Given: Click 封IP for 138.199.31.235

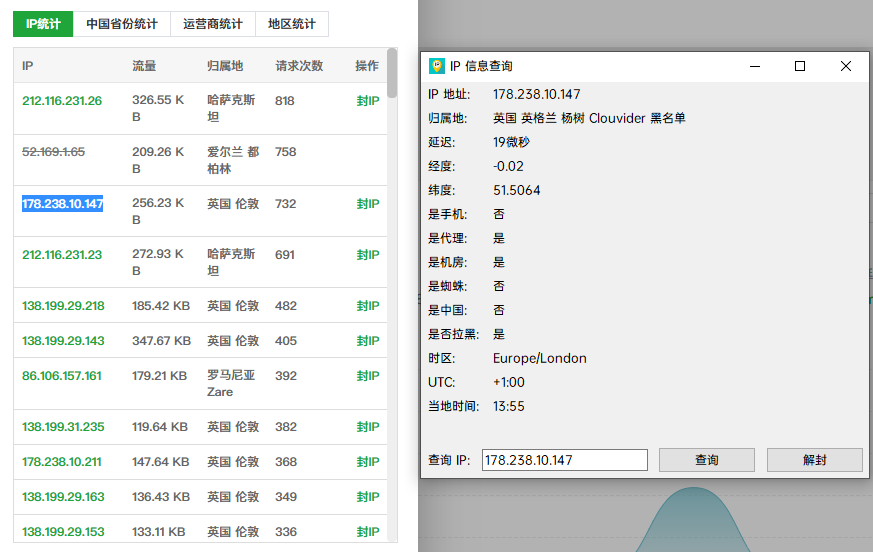Looking at the screenshot, I should 367,427.
